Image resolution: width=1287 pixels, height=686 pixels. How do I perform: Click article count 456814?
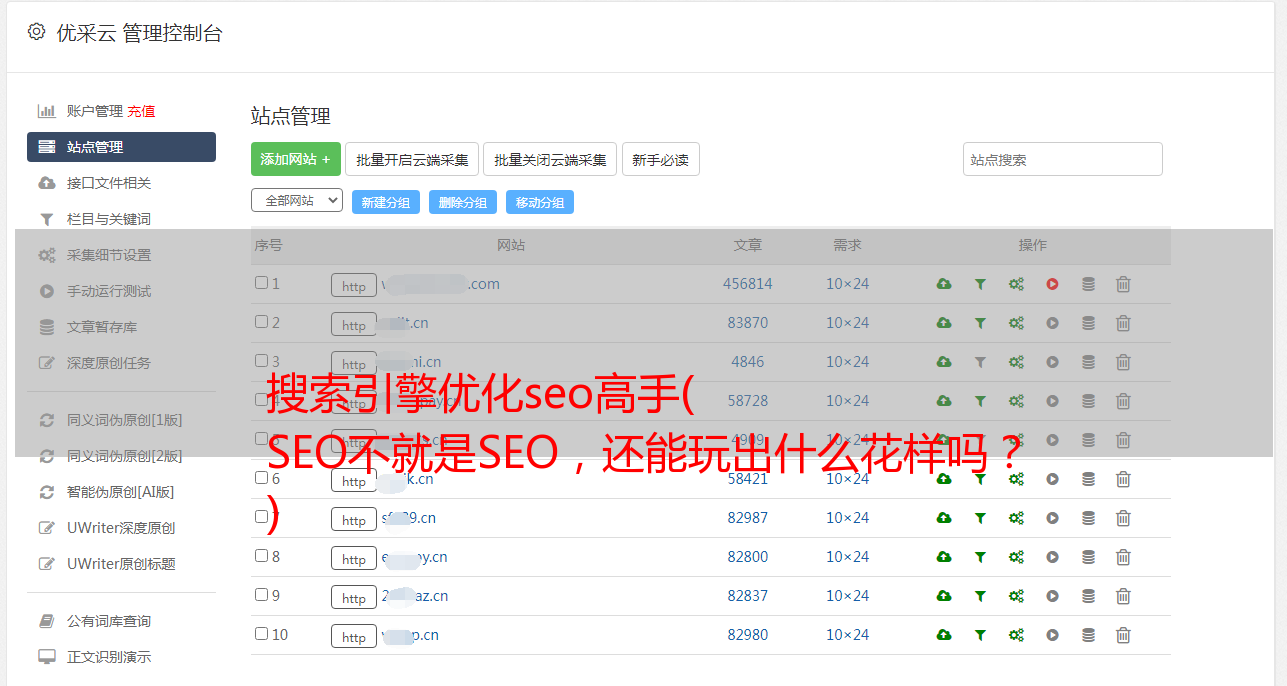pyautogui.click(x=748, y=284)
